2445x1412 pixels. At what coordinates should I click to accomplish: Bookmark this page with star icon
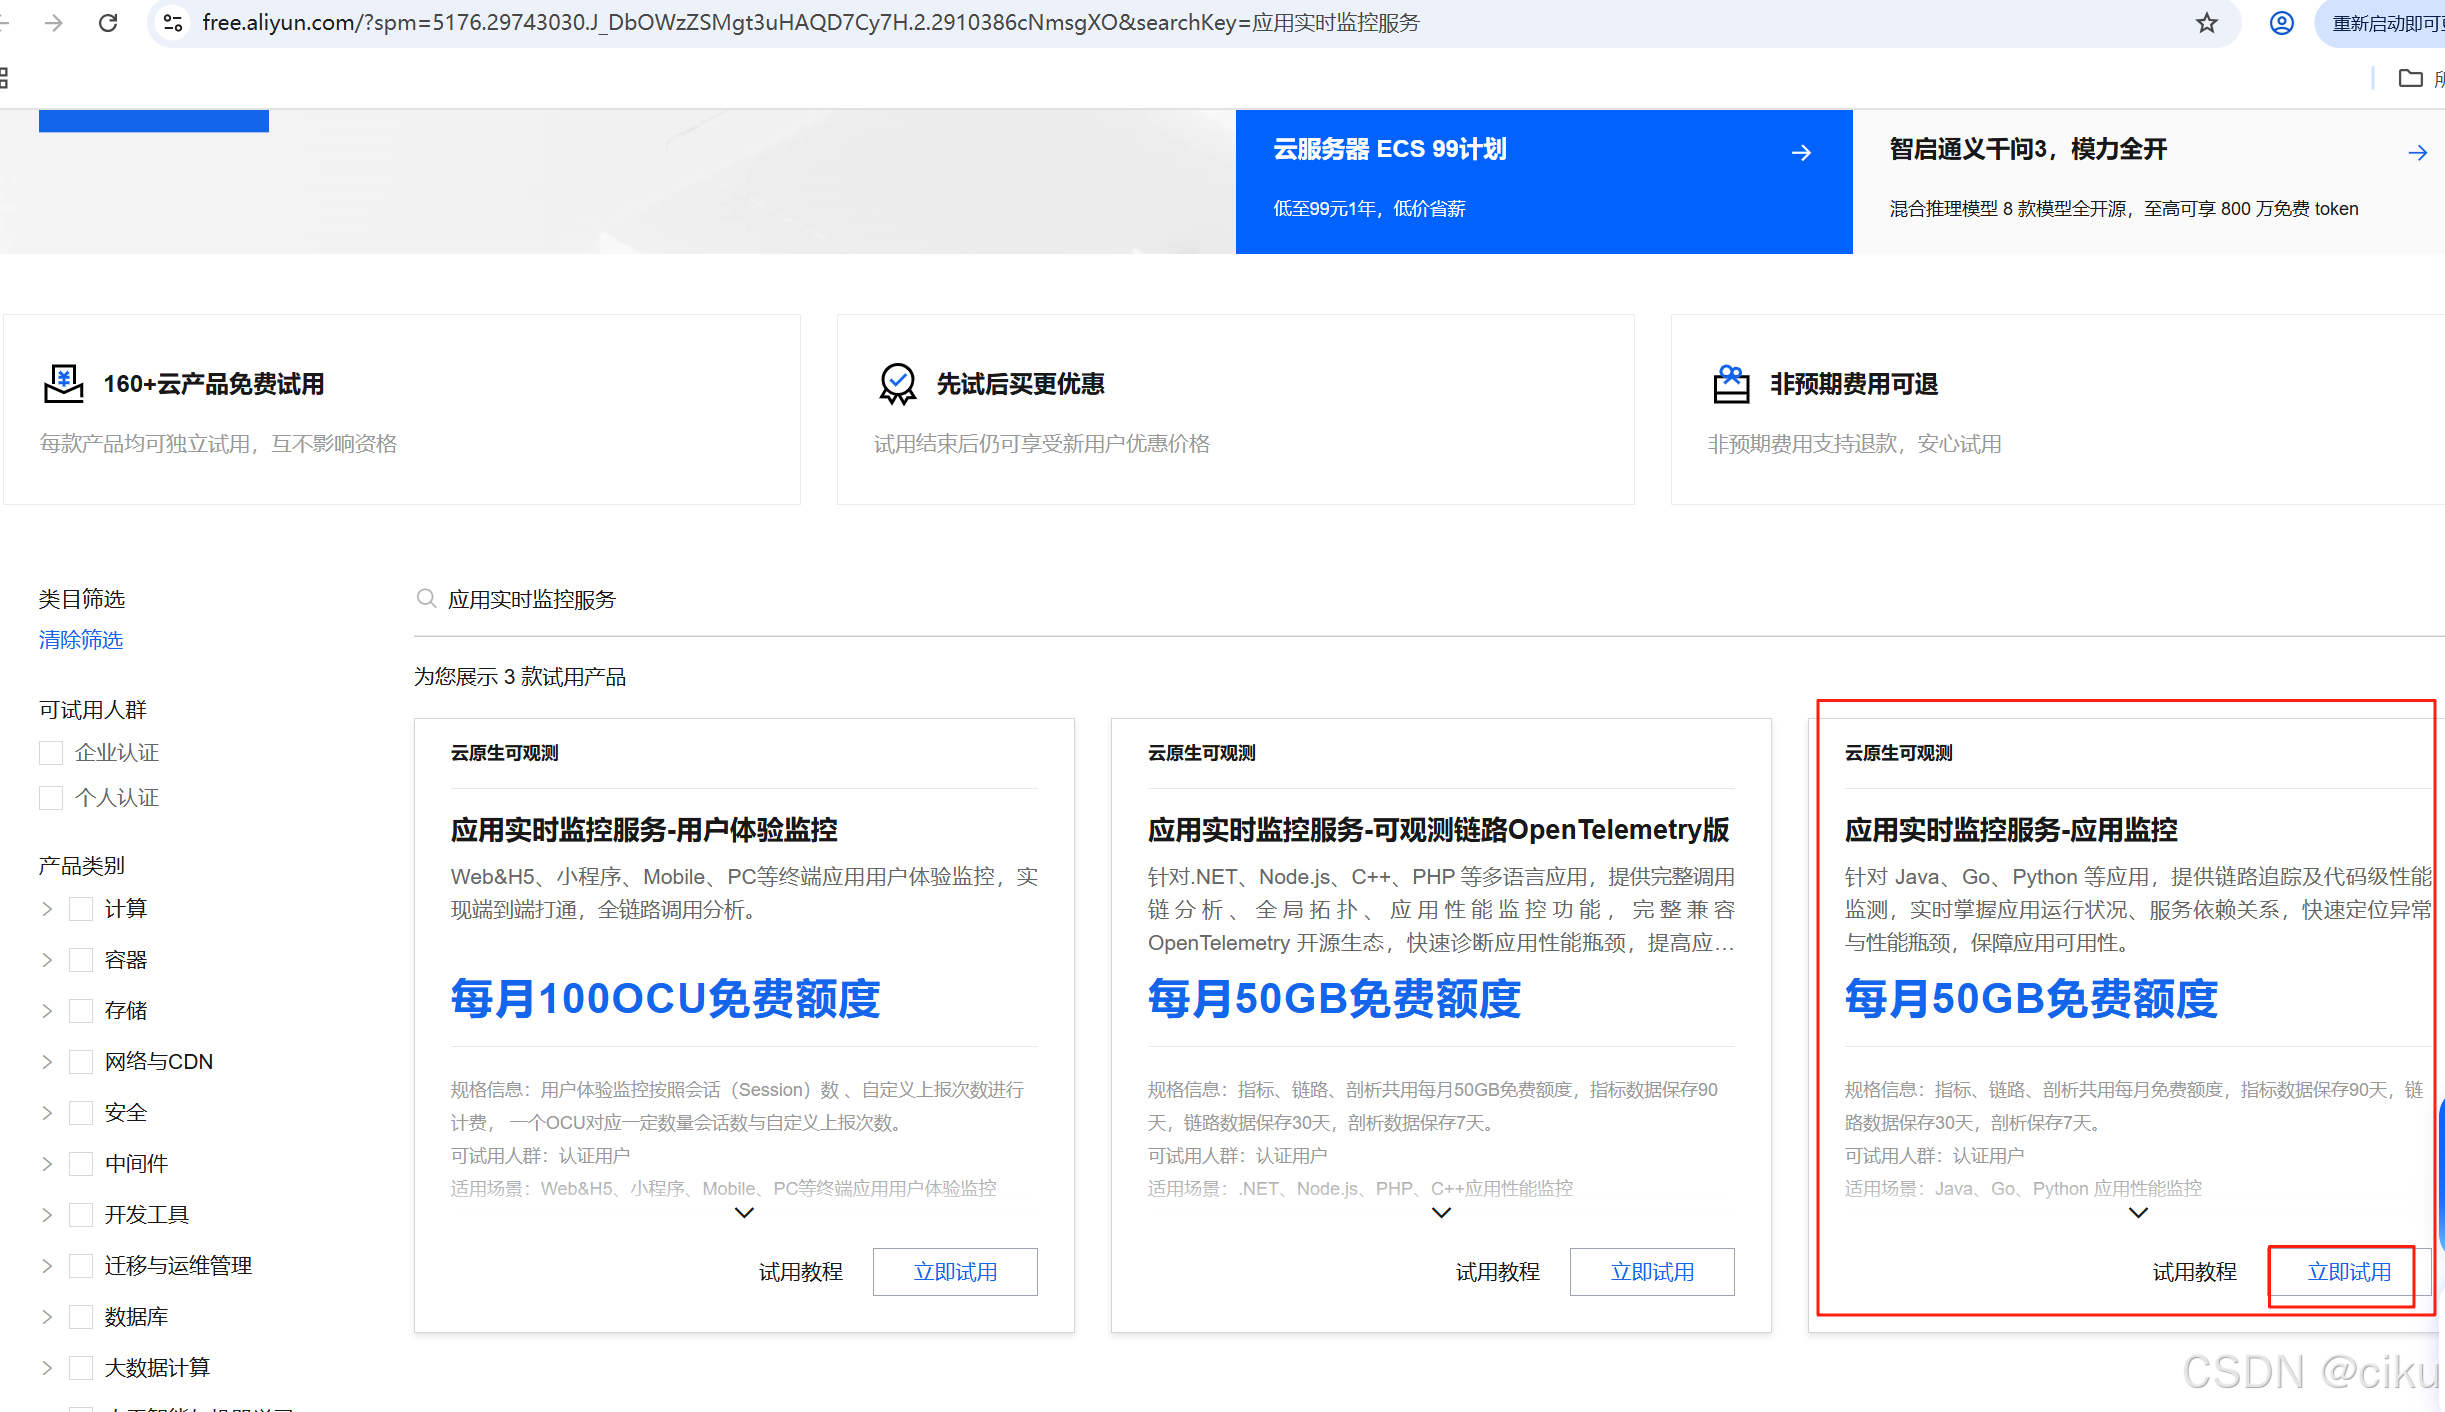coord(2207,23)
